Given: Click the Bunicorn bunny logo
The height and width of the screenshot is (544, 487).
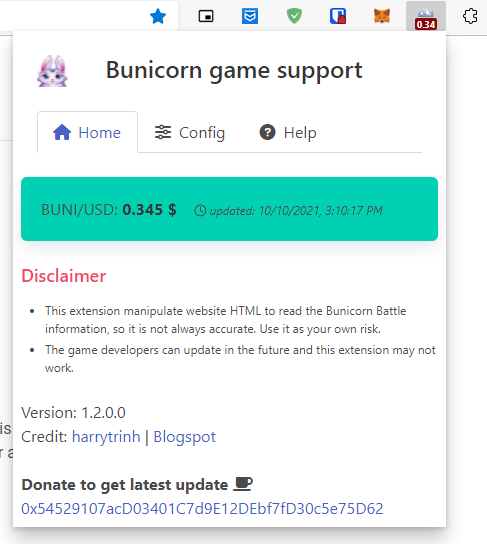Looking at the screenshot, I should point(52,71).
